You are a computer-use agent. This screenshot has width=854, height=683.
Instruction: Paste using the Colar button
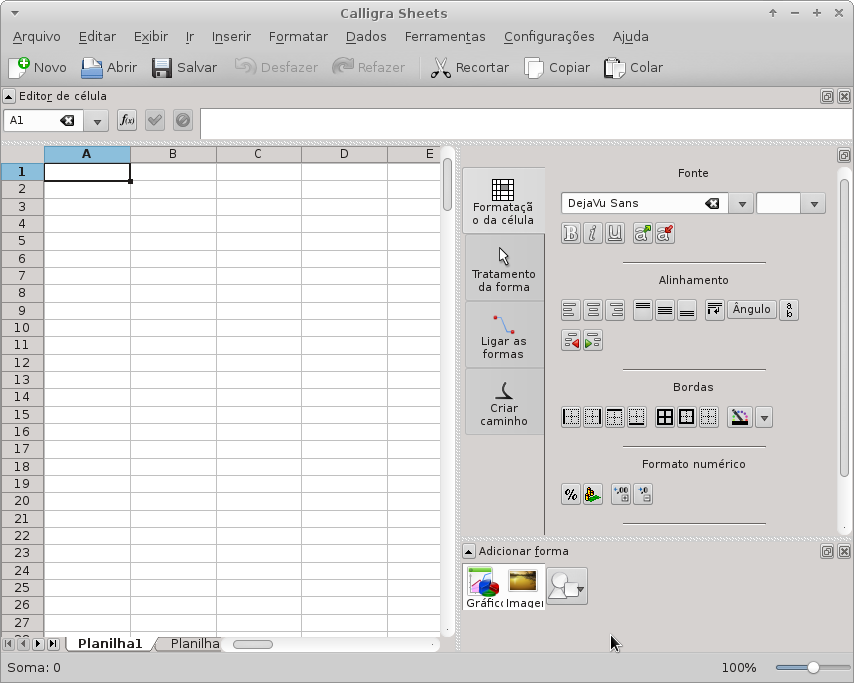click(633, 68)
